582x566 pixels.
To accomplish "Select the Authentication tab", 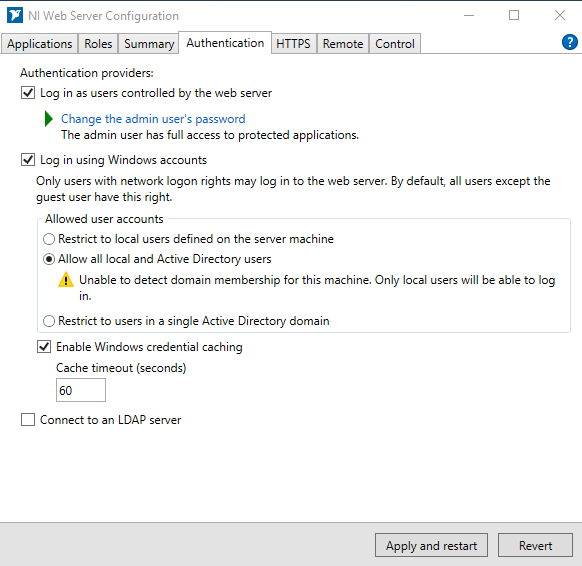I will [x=225, y=43].
